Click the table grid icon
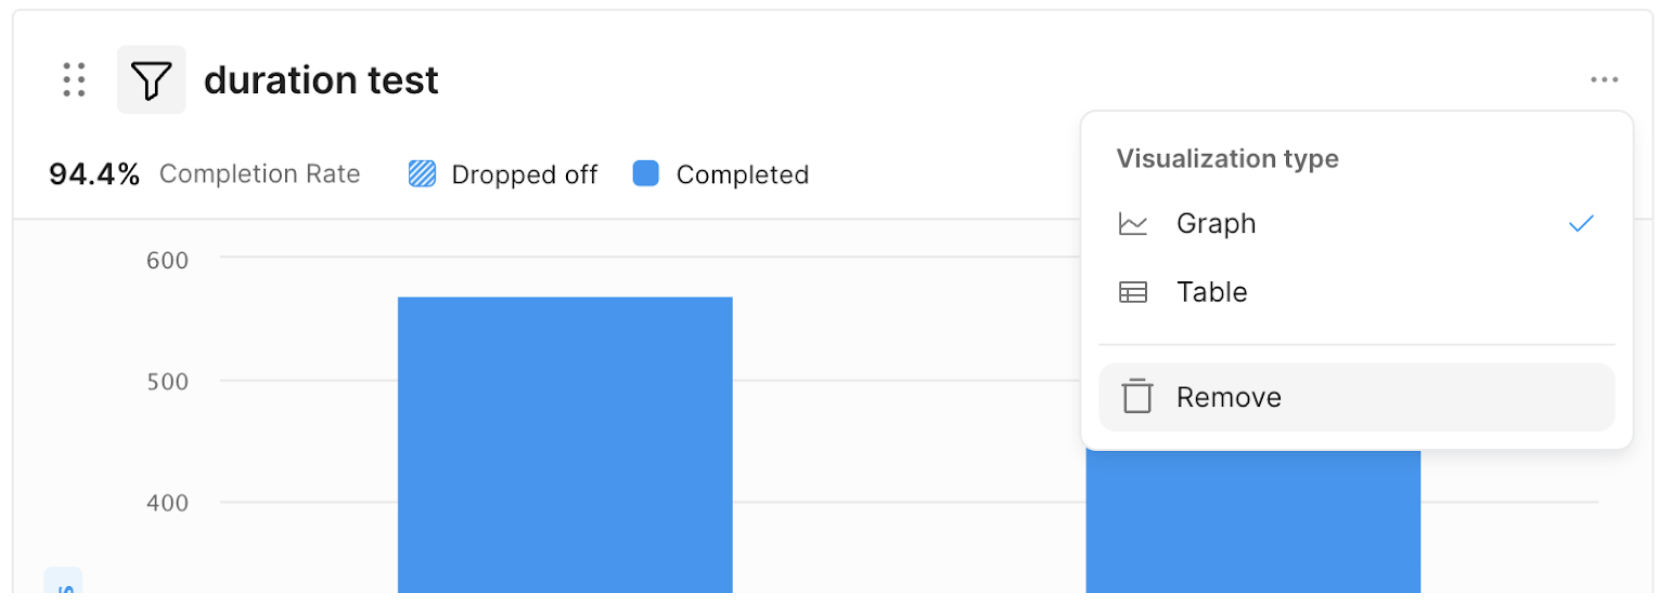 point(1133,292)
